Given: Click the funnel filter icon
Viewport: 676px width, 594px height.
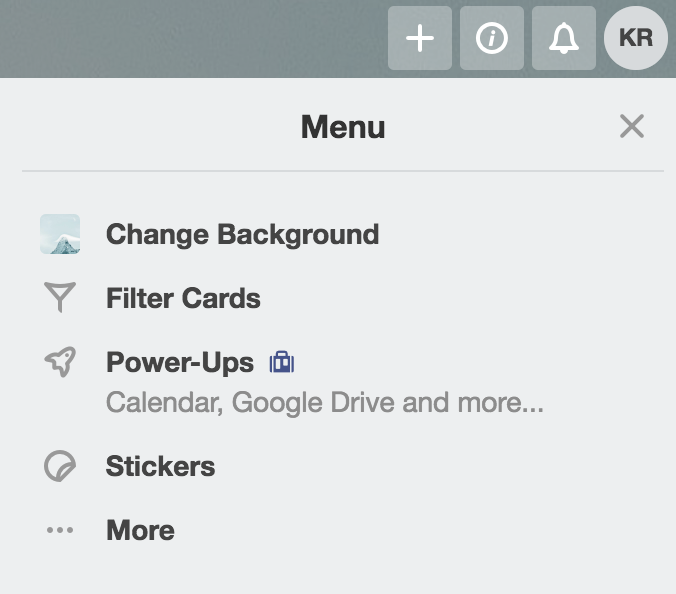Looking at the screenshot, I should (60, 297).
